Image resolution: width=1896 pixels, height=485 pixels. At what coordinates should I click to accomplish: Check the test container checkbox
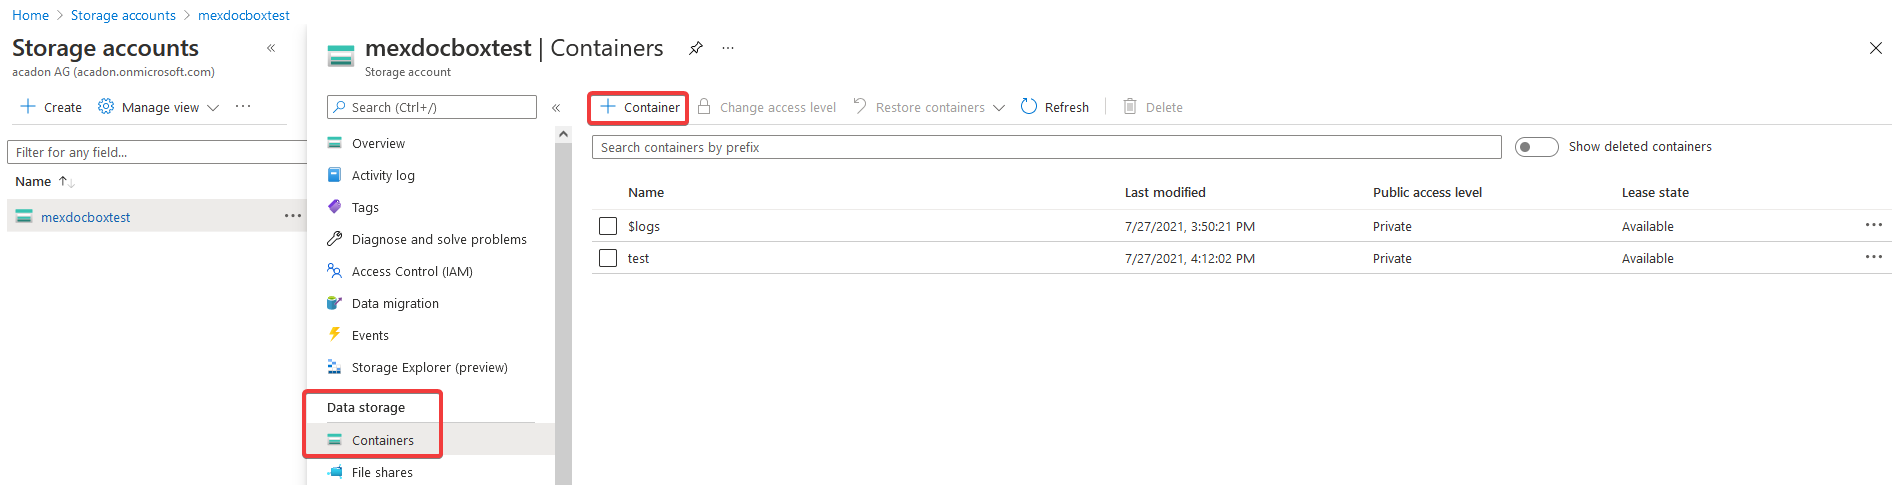point(608,258)
